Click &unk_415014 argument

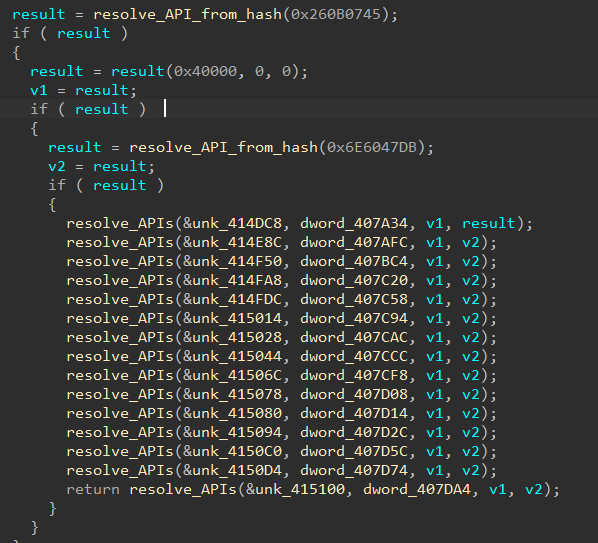[233, 318]
